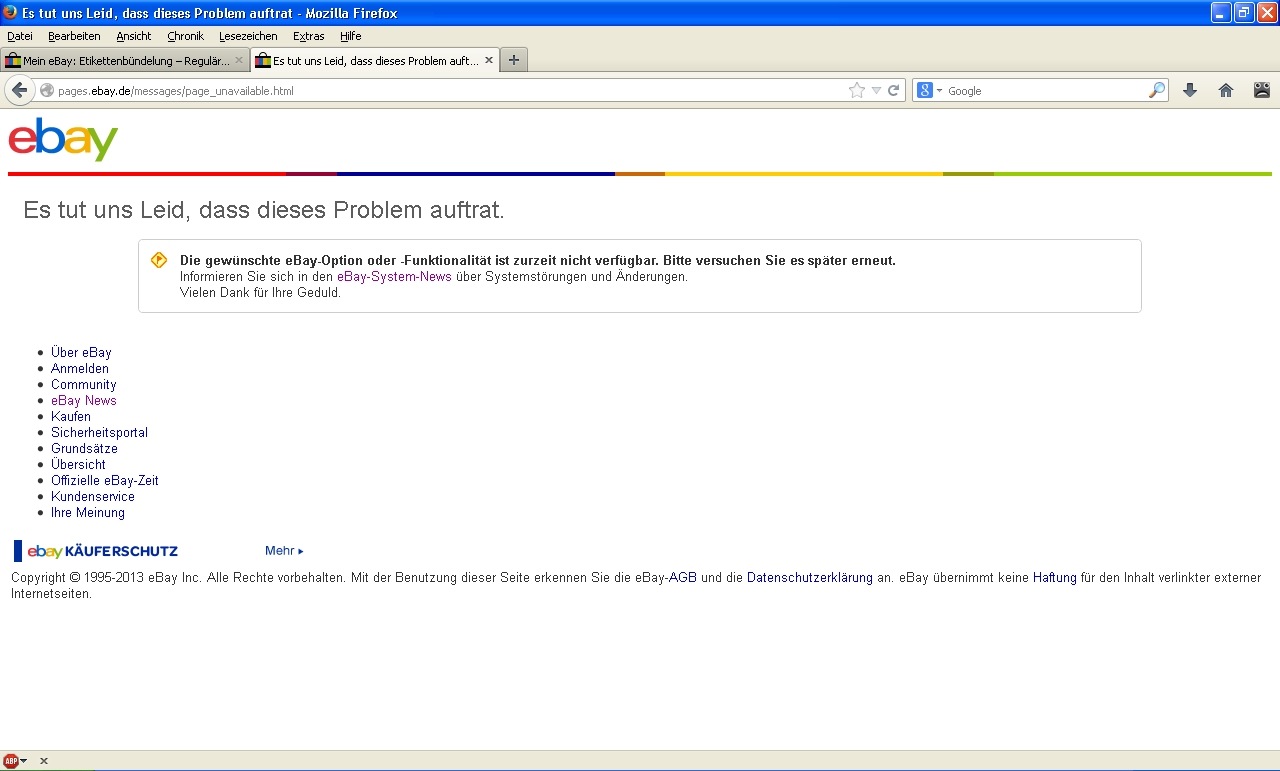Screen dimensions: 1280x771
Task: Open the Lesezeichen menu
Action: pos(248,36)
